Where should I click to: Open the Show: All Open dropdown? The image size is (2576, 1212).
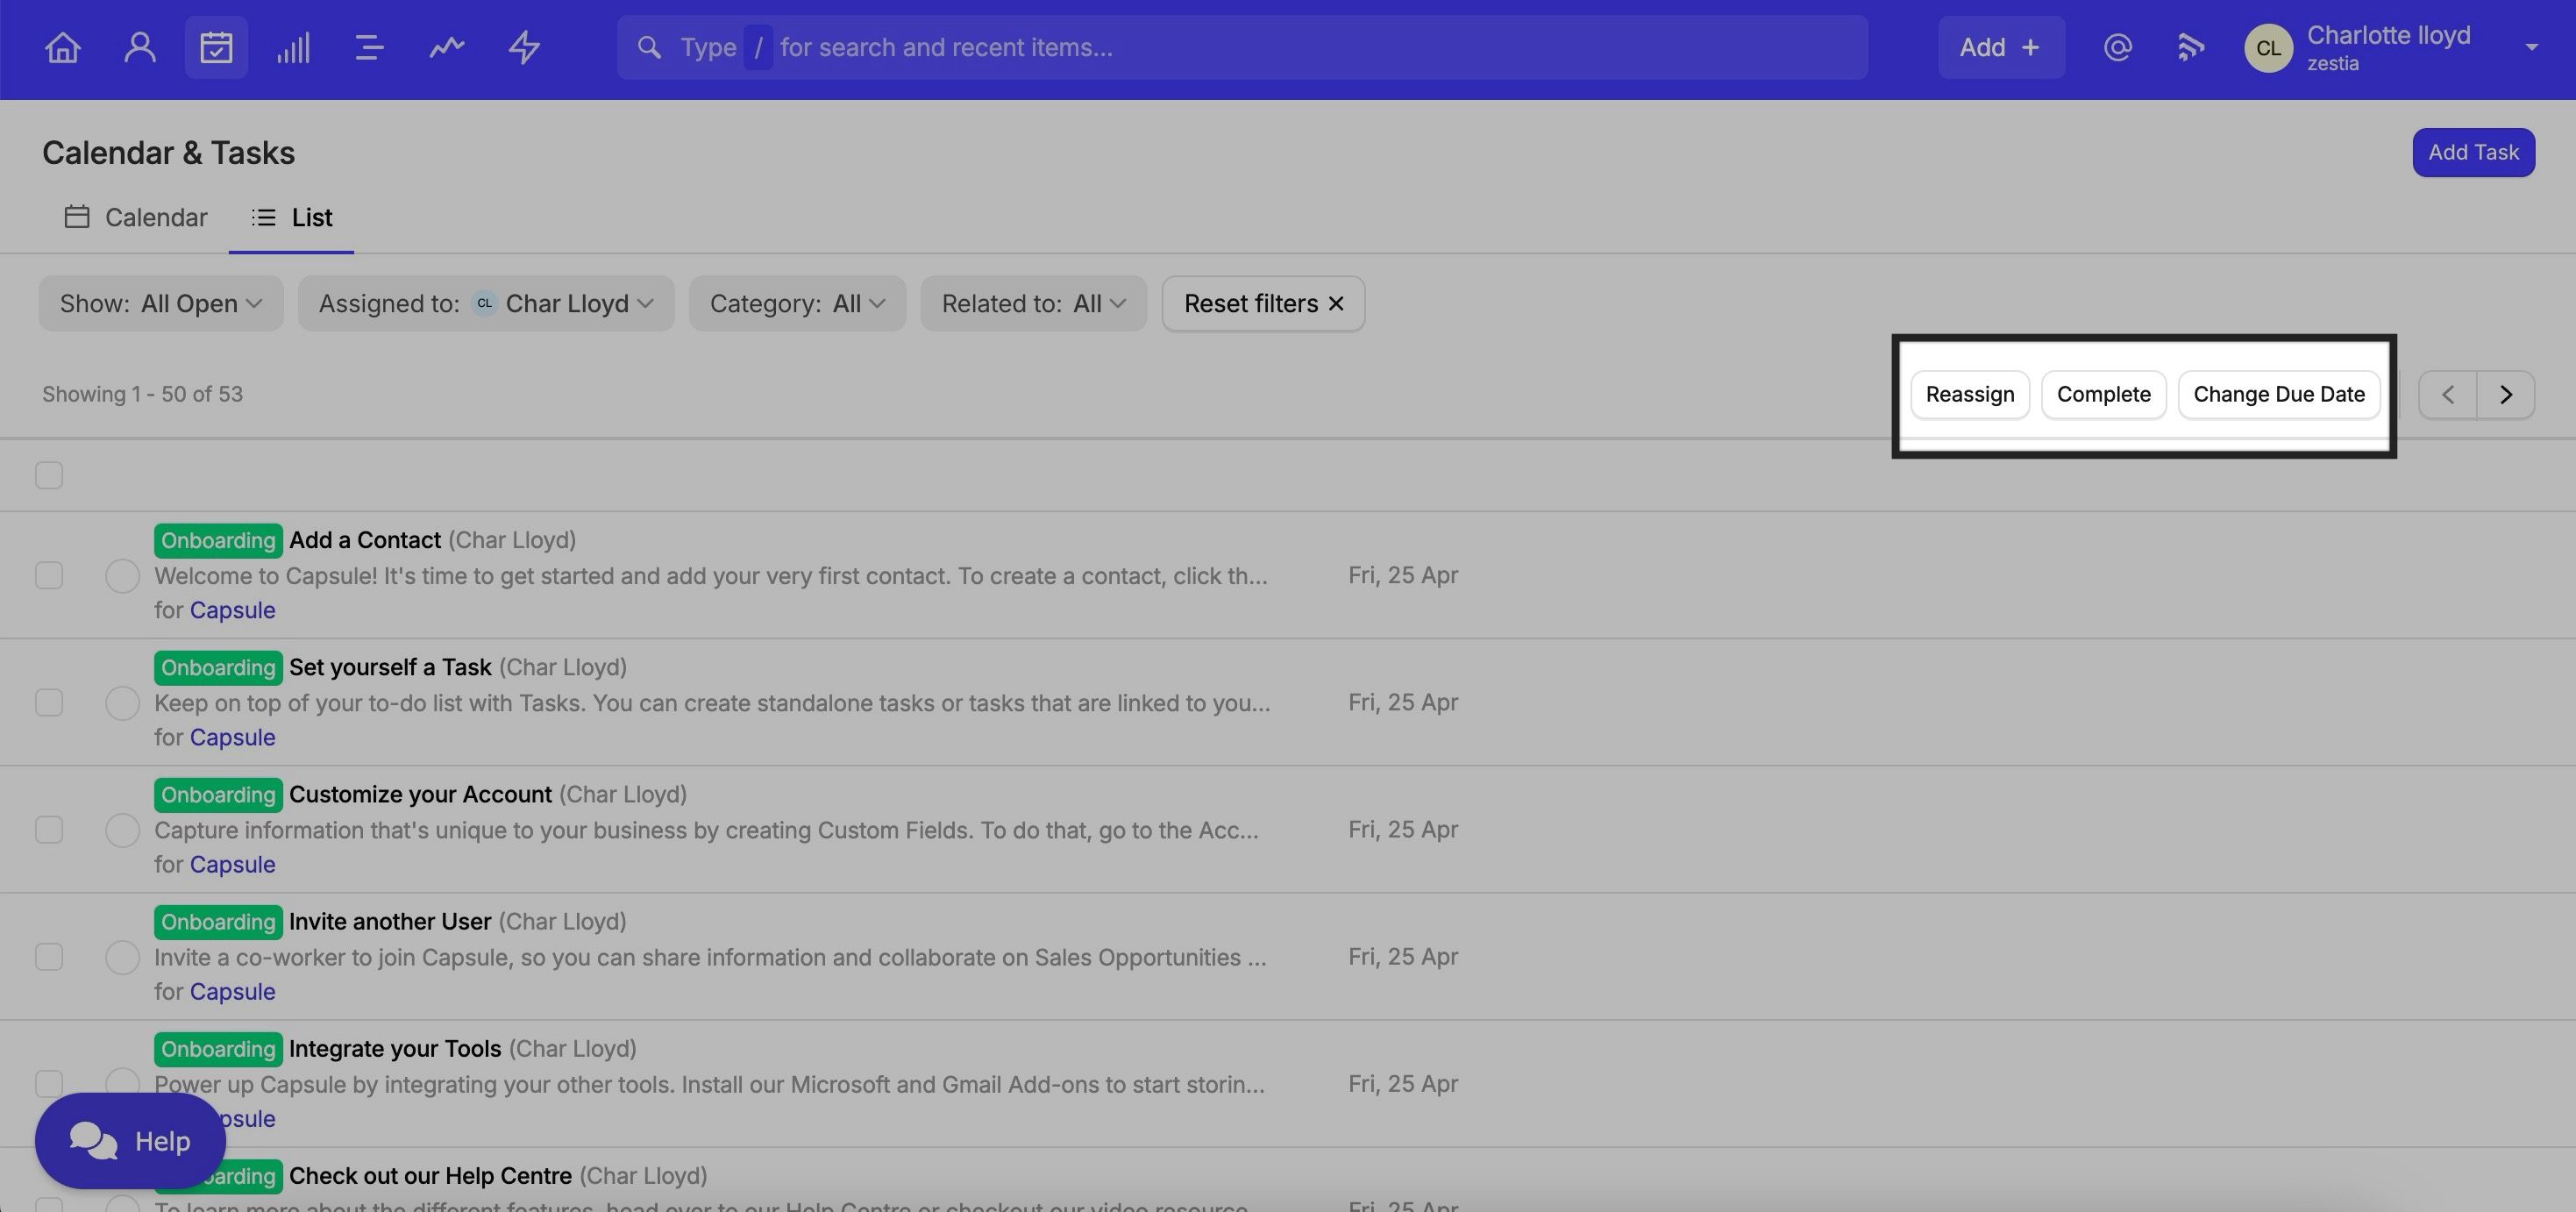pyautogui.click(x=161, y=304)
